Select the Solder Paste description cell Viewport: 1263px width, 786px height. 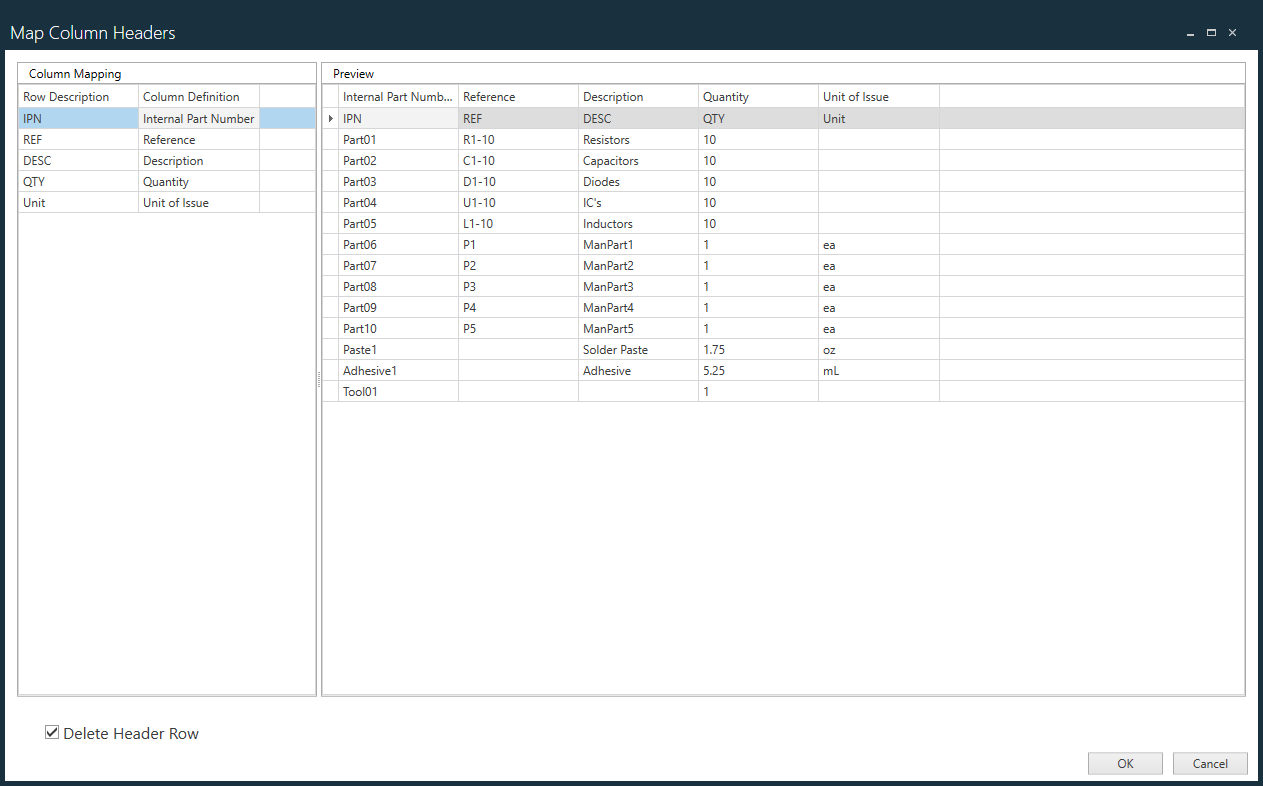tap(638, 349)
